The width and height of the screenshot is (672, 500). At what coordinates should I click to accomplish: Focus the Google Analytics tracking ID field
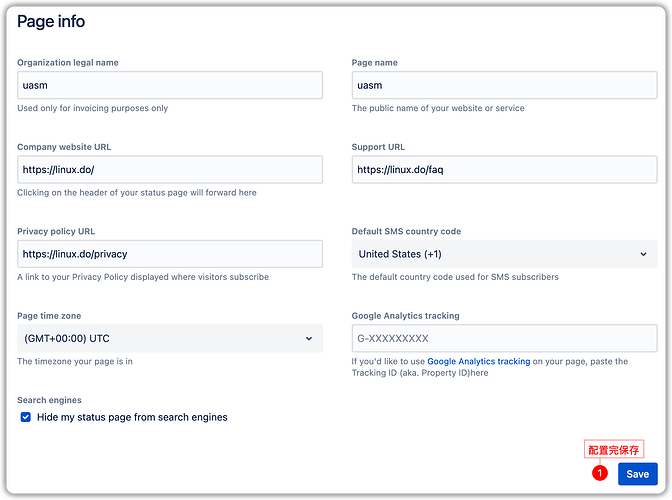504,338
